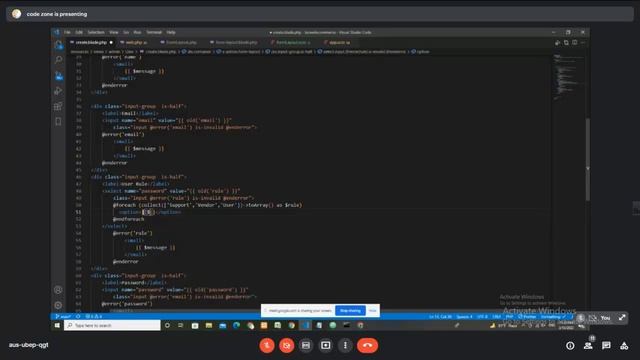
Task: Open the Edit menu
Action: click(79, 32)
